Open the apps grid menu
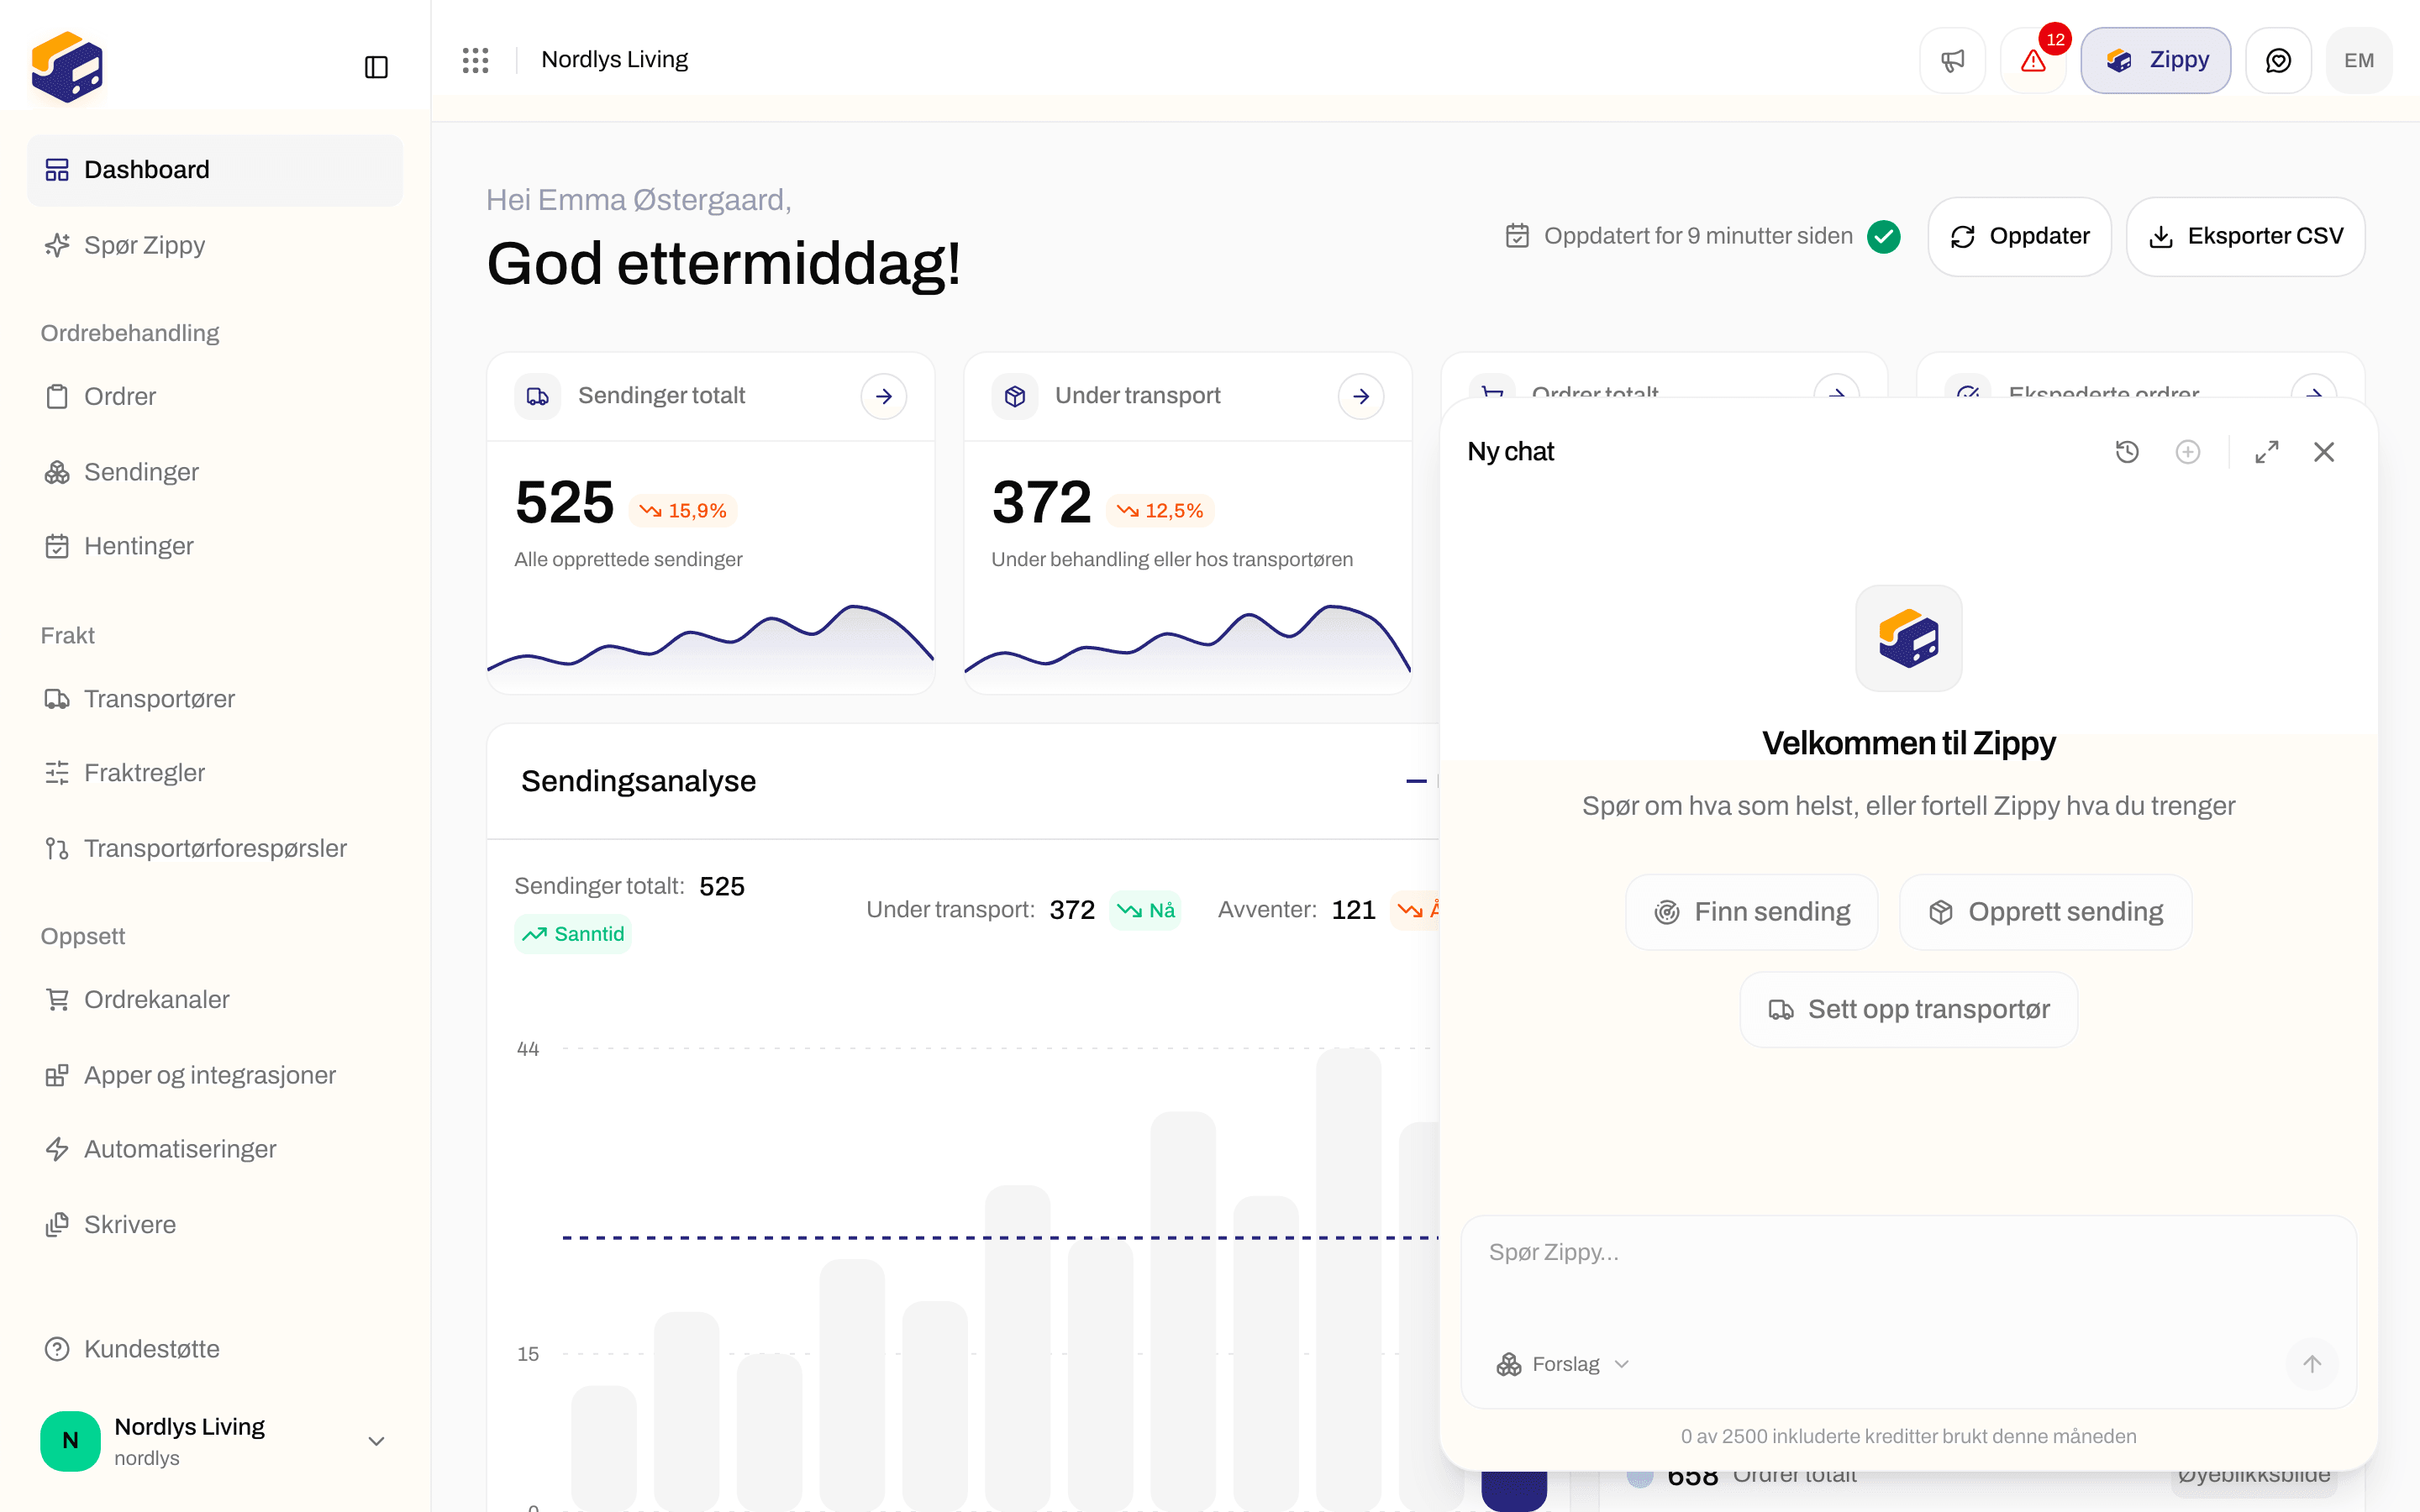The height and width of the screenshot is (1512, 2420). [x=476, y=60]
